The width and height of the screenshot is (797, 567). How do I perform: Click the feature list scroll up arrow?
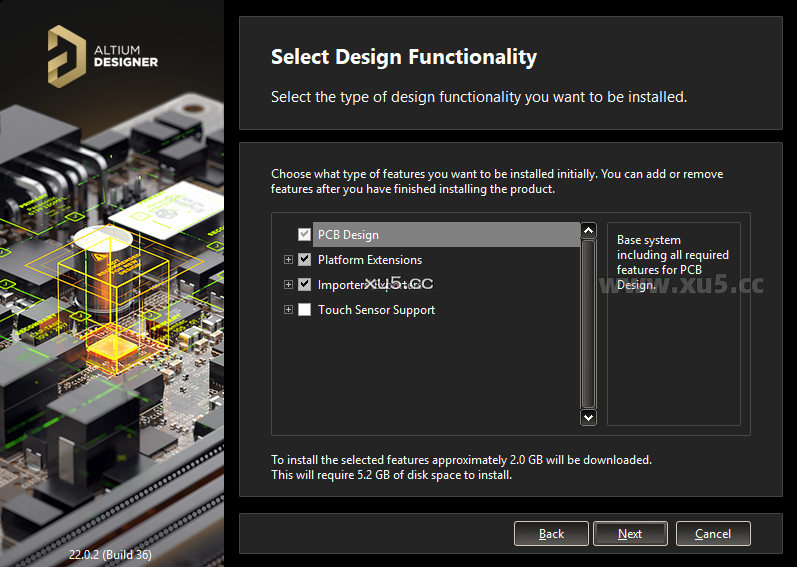pyautogui.click(x=588, y=231)
